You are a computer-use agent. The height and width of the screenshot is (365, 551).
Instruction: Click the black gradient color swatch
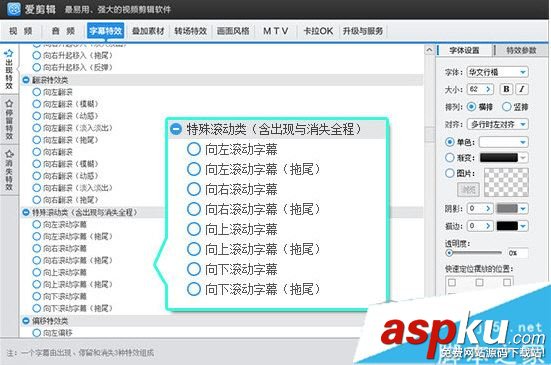click(499, 157)
